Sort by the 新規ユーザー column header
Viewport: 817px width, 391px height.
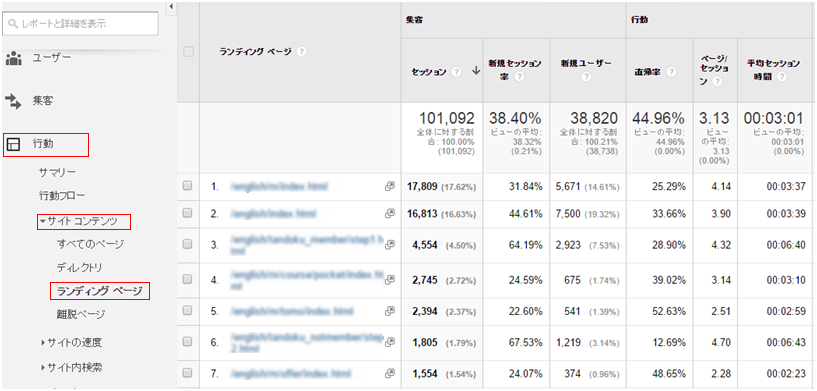click(x=586, y=63)
